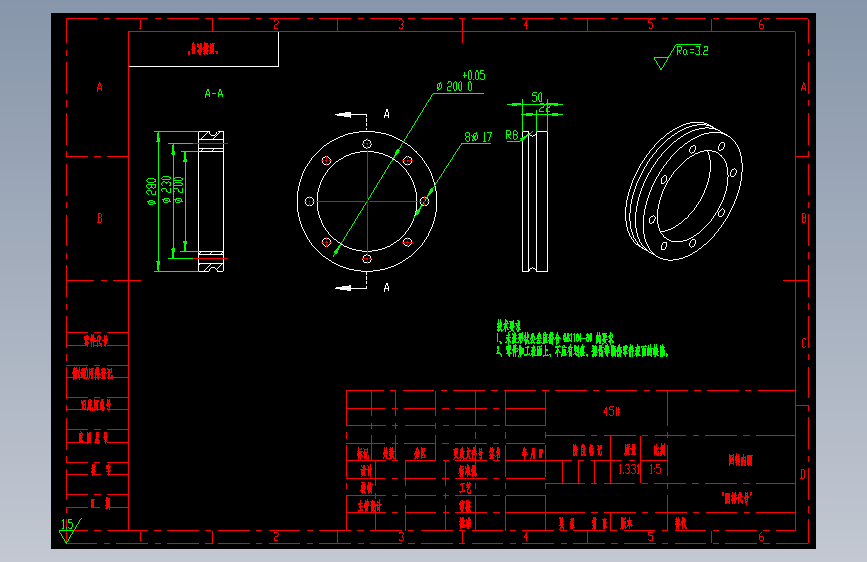
Task: Click zone number 4 on top border
Action: tap(526, 24)
